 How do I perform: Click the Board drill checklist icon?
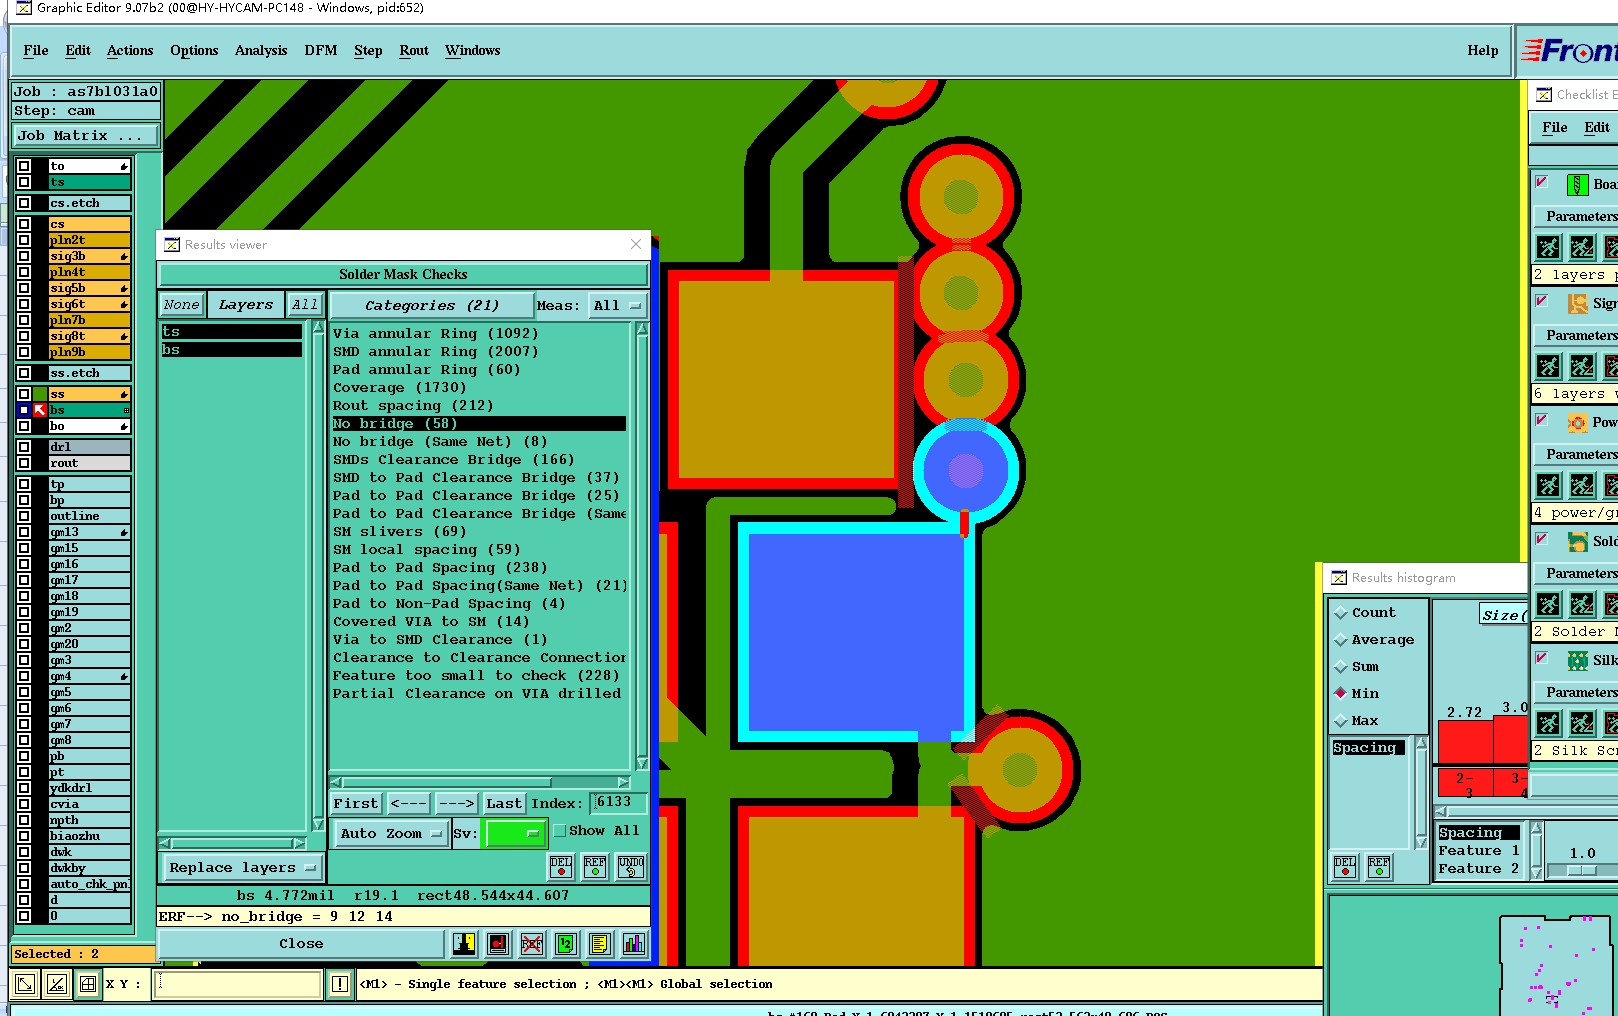click(x=1577, y=184)
